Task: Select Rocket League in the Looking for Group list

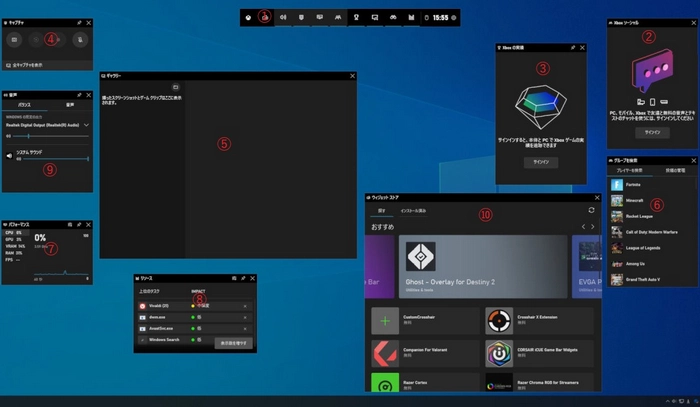Action: pyautogui.click(x=652, y=216)
